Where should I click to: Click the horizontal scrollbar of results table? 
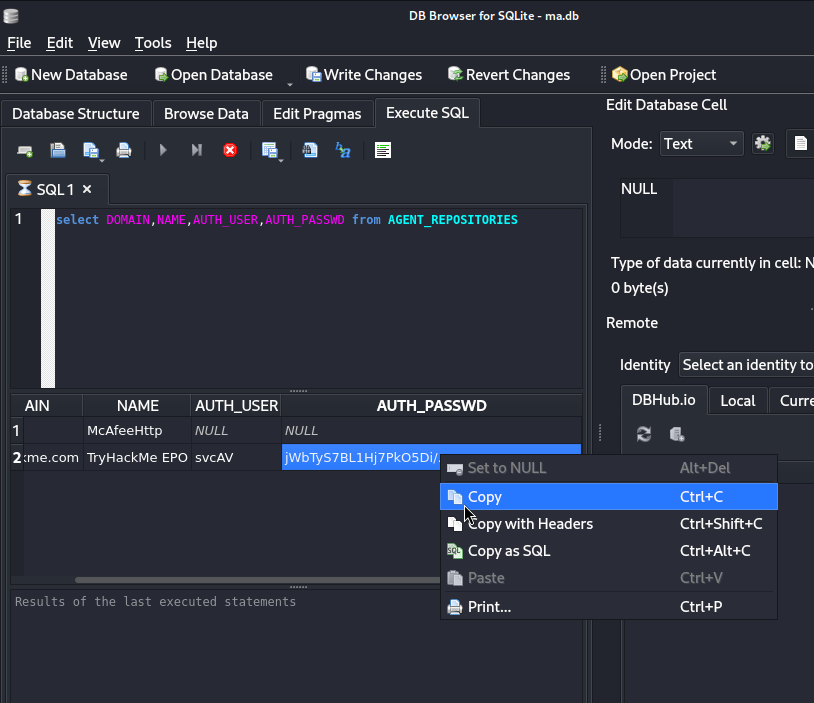pyautogui.click(x=257, y=580)
